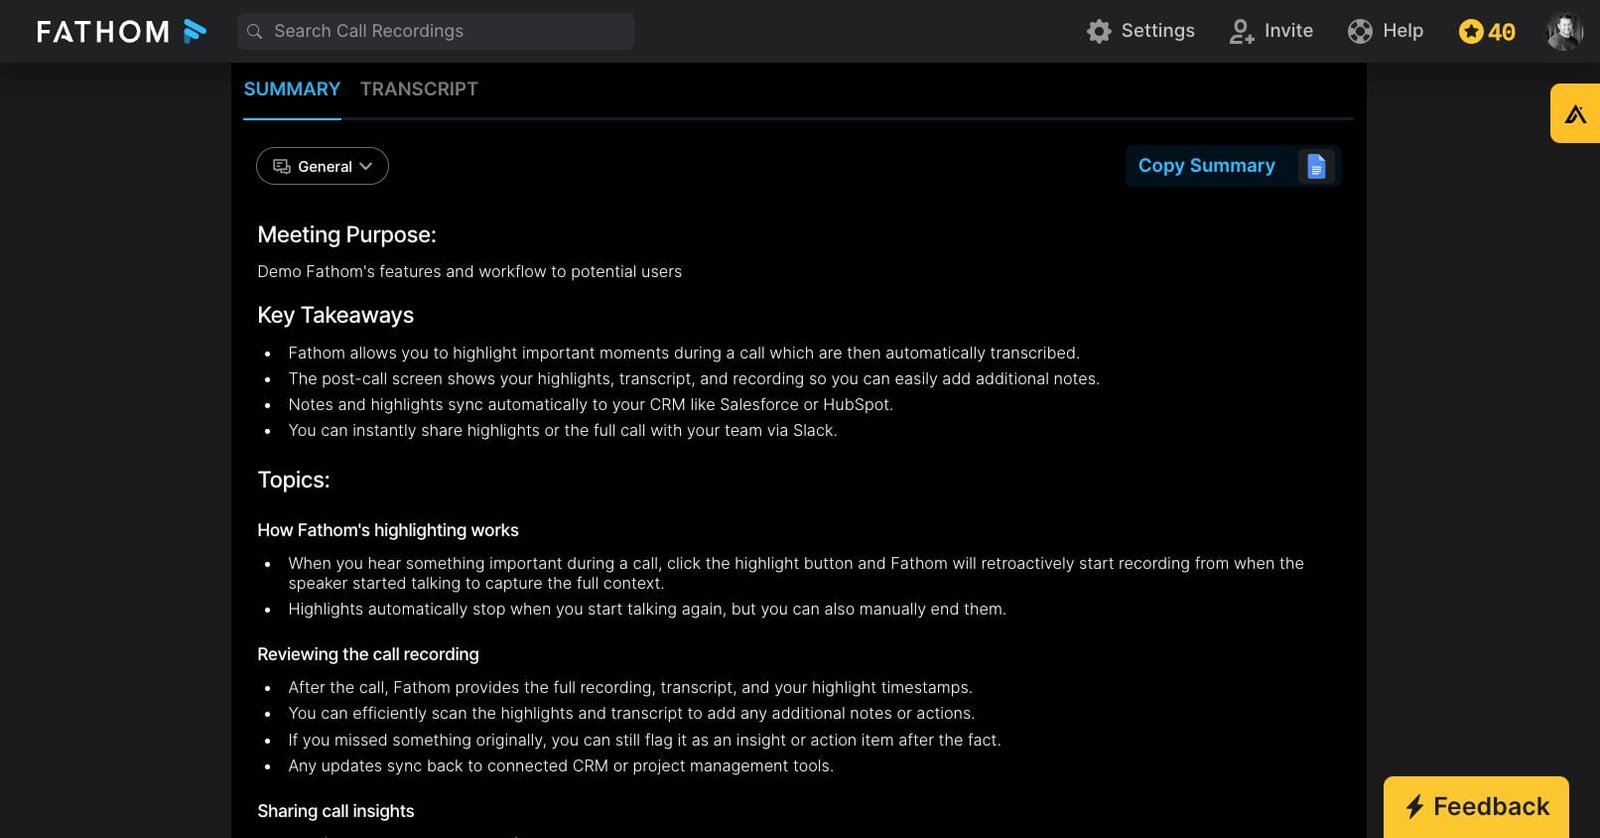Click the search magnifier icon
Image resolution: width=1600 pixels, height=838 pixels.
point(255,31)
